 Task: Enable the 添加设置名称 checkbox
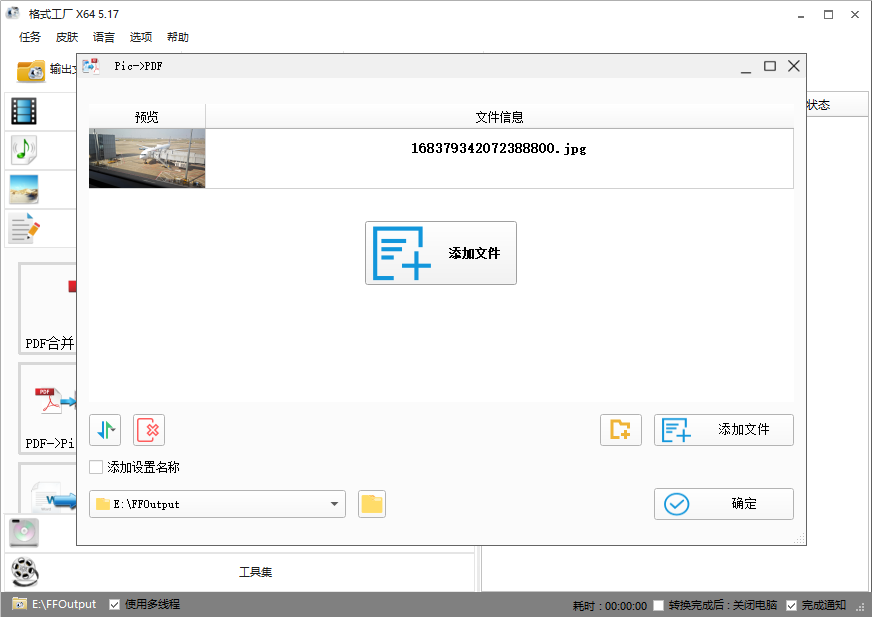95,466
